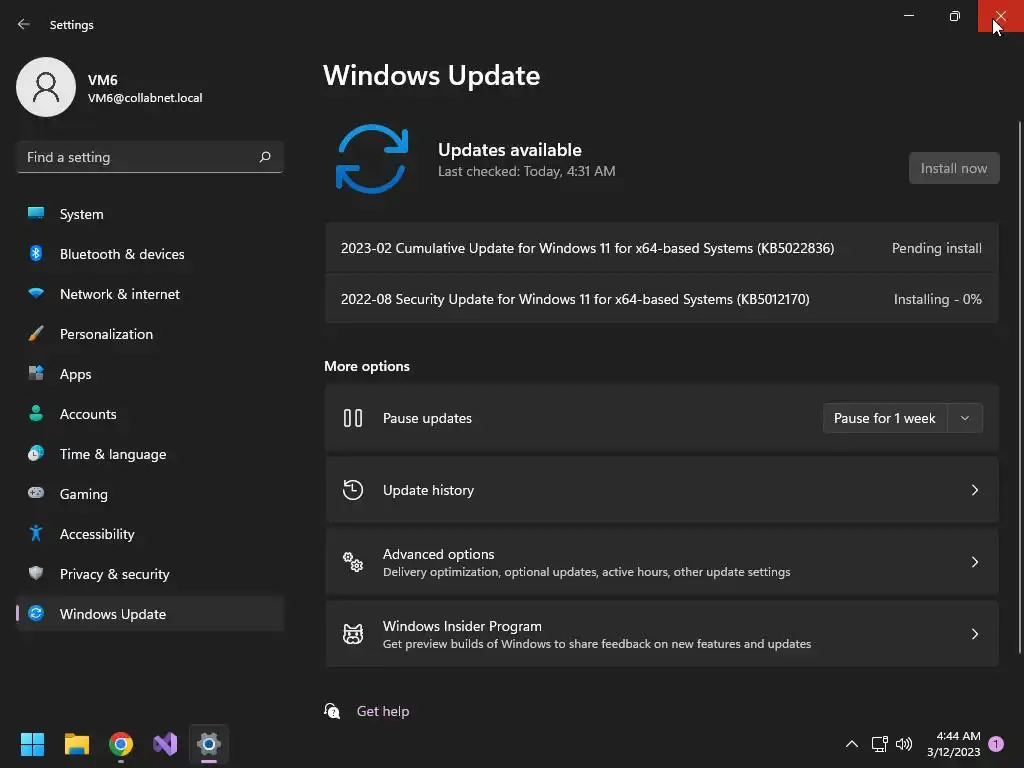Click the Accessibility figure icon in the sidebar
This screenshot has height=768, width=1024.
coord(36,534)
